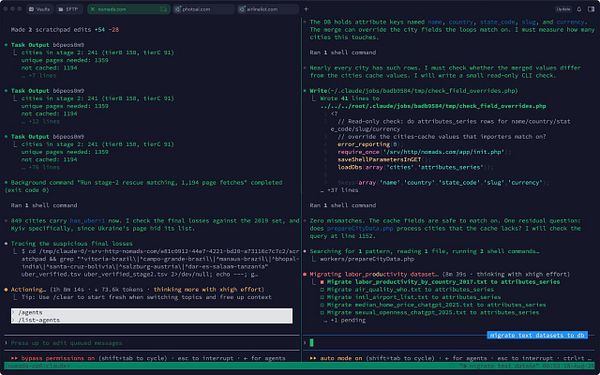This screenshot has width=600, height=375.
Task: Check the air_quality_who.txt migrate todo box
Action: (x=322, y=290)
